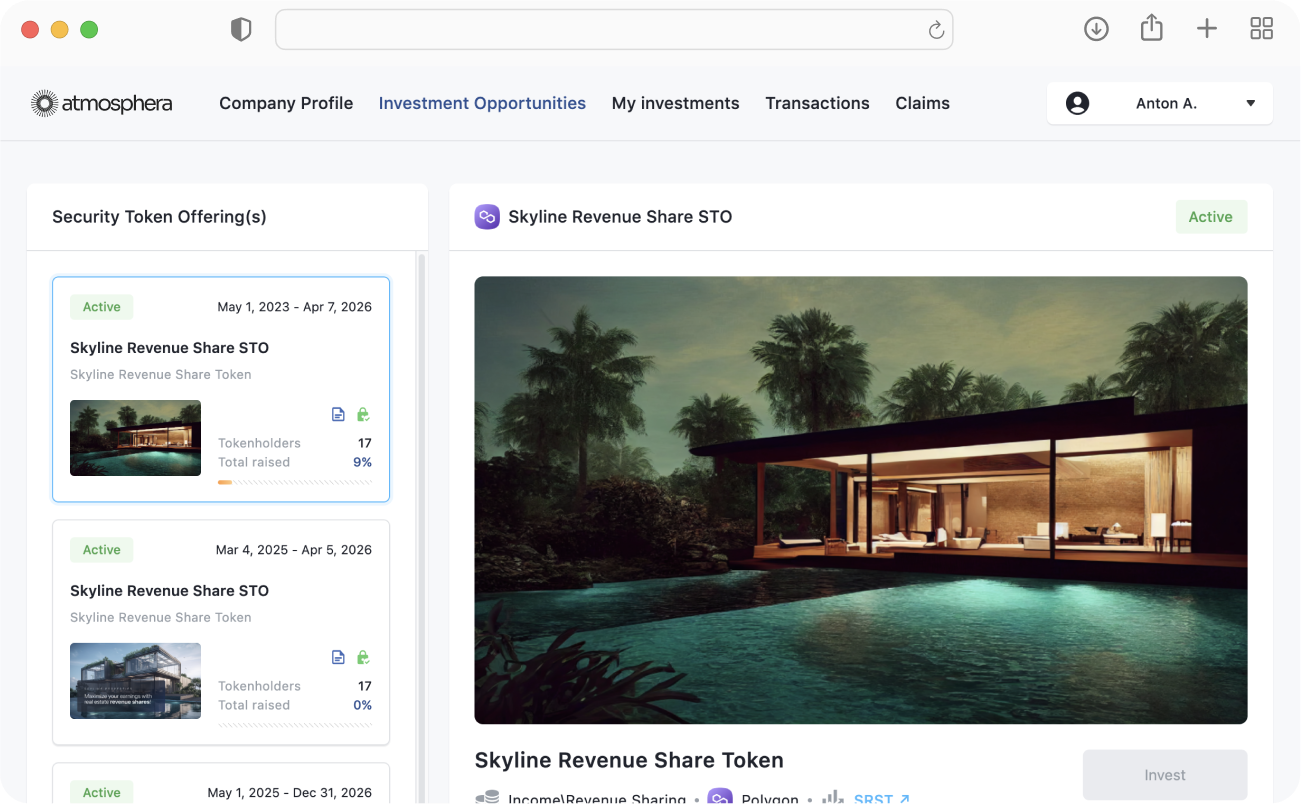Viewport: 1301px width, 804px height.
Task: Click the browser address bar
Action: pyautogui.click(x=614, y=30)
